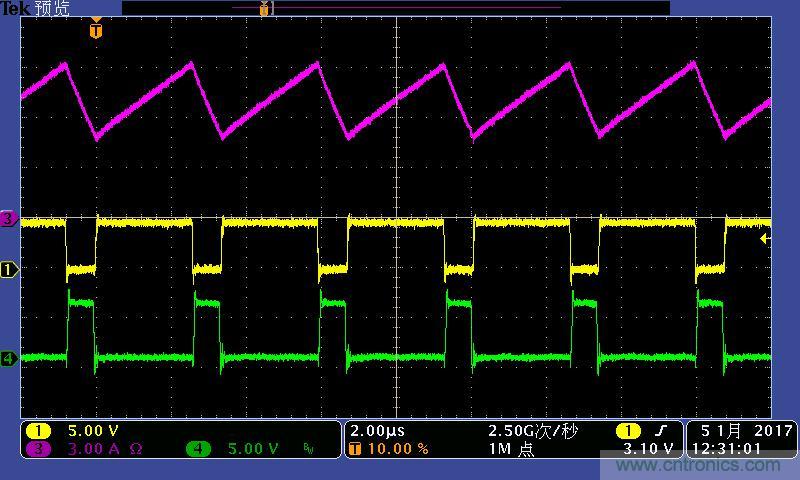Click the trigger level arrow on right edge
Viewport: 800px width, 480px height.
click(x=765, y=239)
